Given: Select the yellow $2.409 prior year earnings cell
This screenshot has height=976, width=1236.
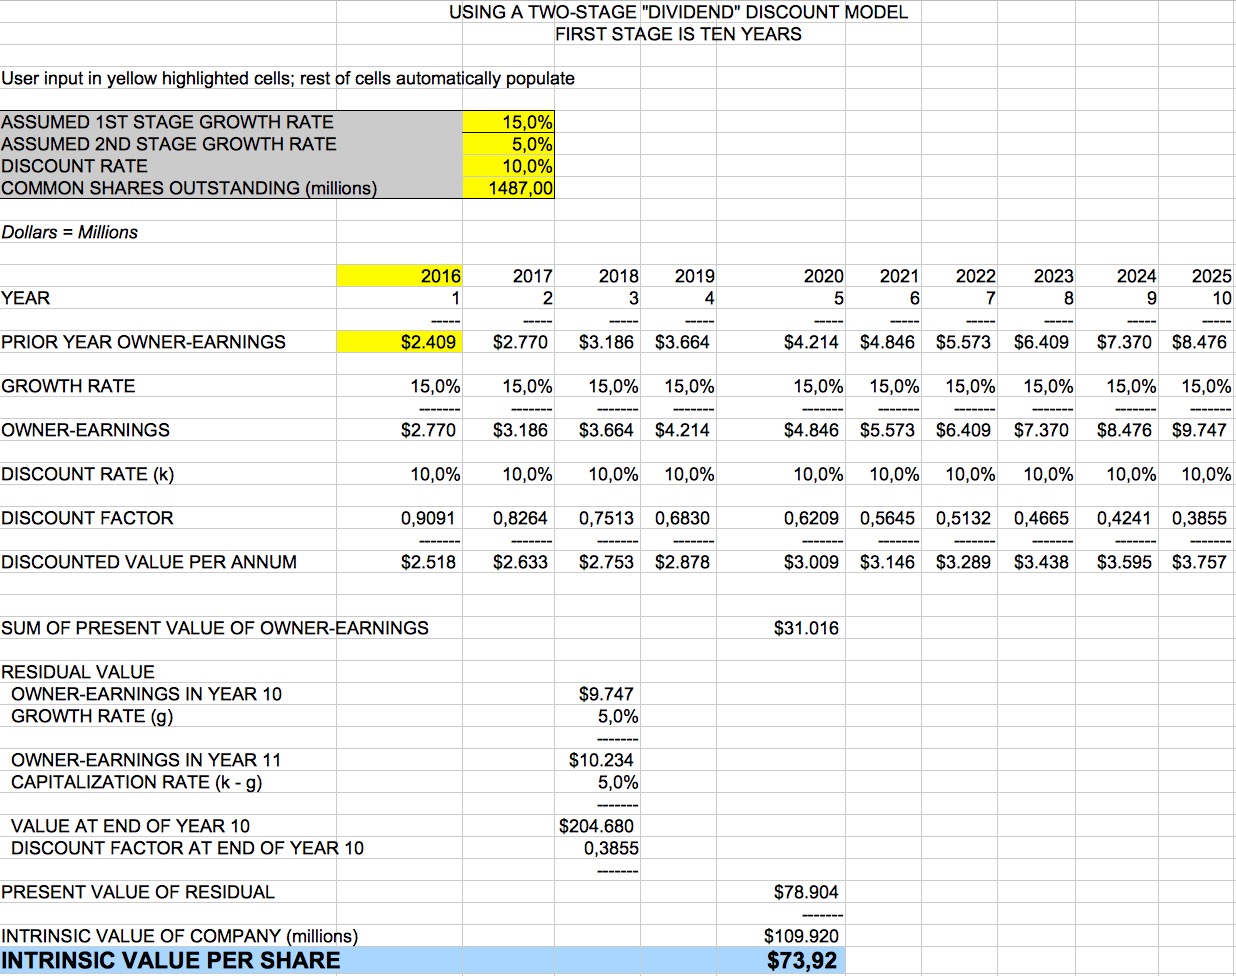Looking at the screenshot, I should 400,342.
